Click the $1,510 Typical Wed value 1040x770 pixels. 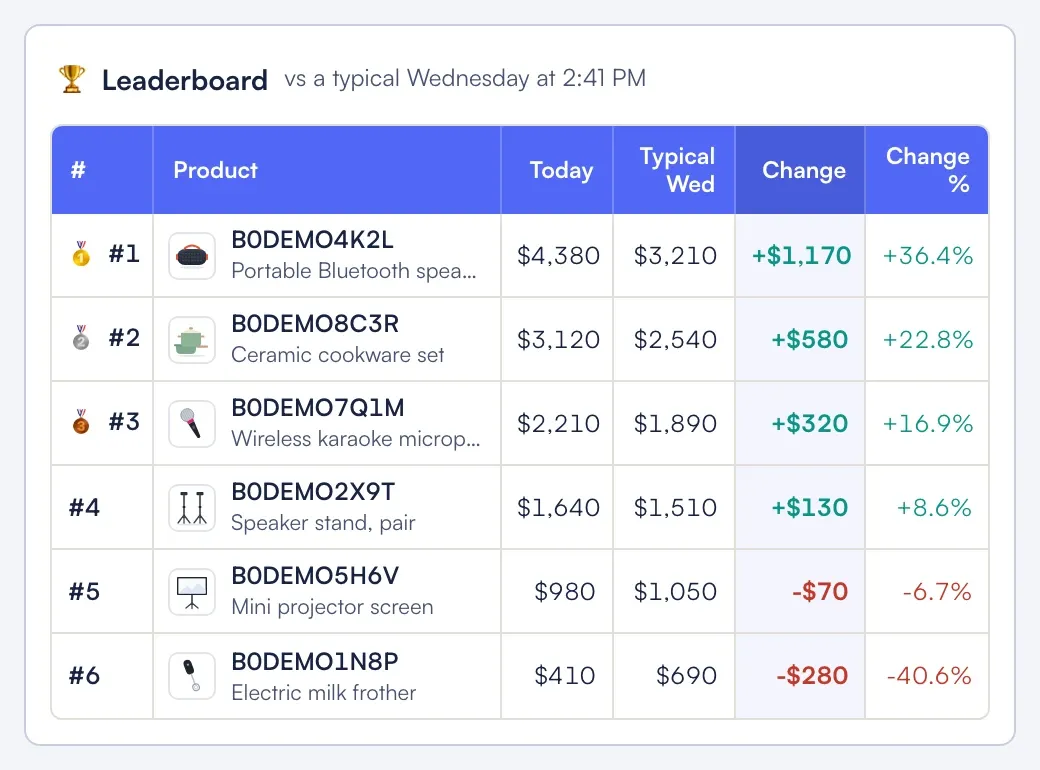[x=675, y=508]
